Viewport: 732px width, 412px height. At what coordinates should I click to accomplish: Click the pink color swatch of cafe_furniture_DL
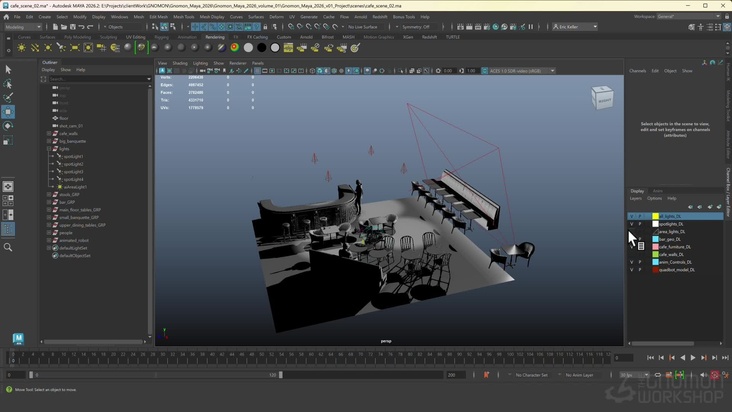[x=655, y=247]
